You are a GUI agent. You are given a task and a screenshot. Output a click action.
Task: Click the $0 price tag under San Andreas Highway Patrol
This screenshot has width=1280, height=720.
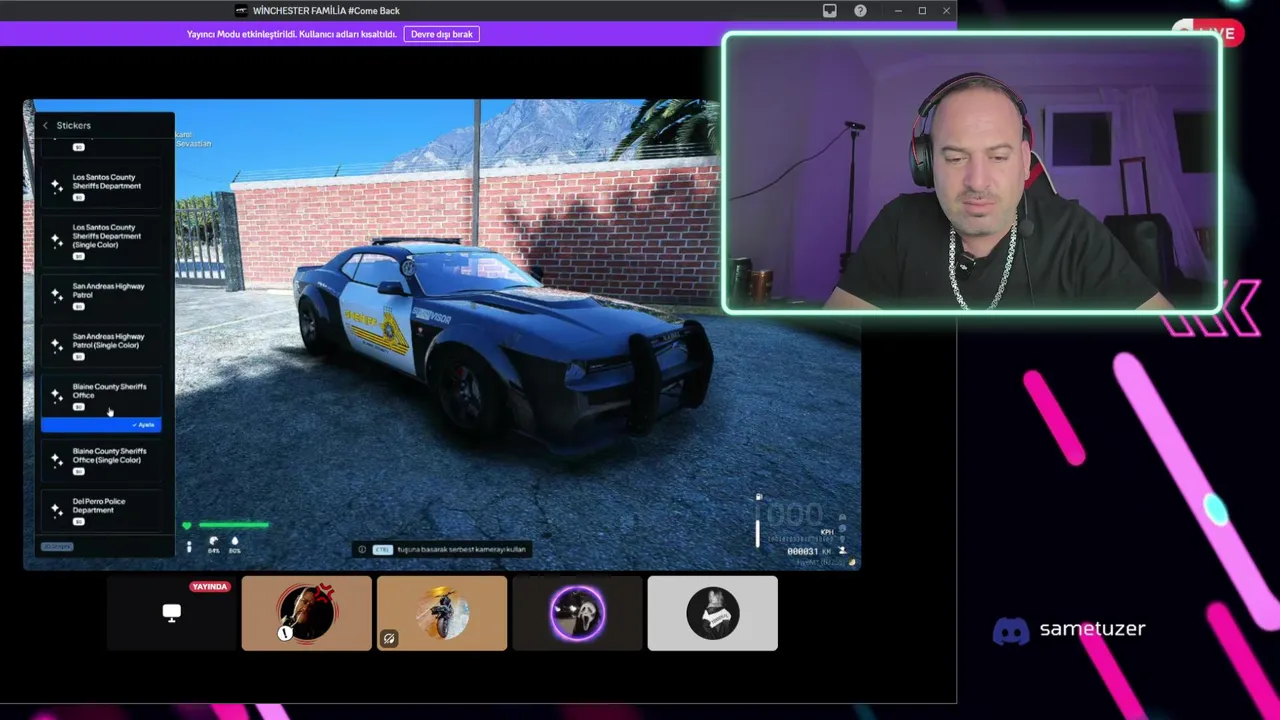[78, 306]
